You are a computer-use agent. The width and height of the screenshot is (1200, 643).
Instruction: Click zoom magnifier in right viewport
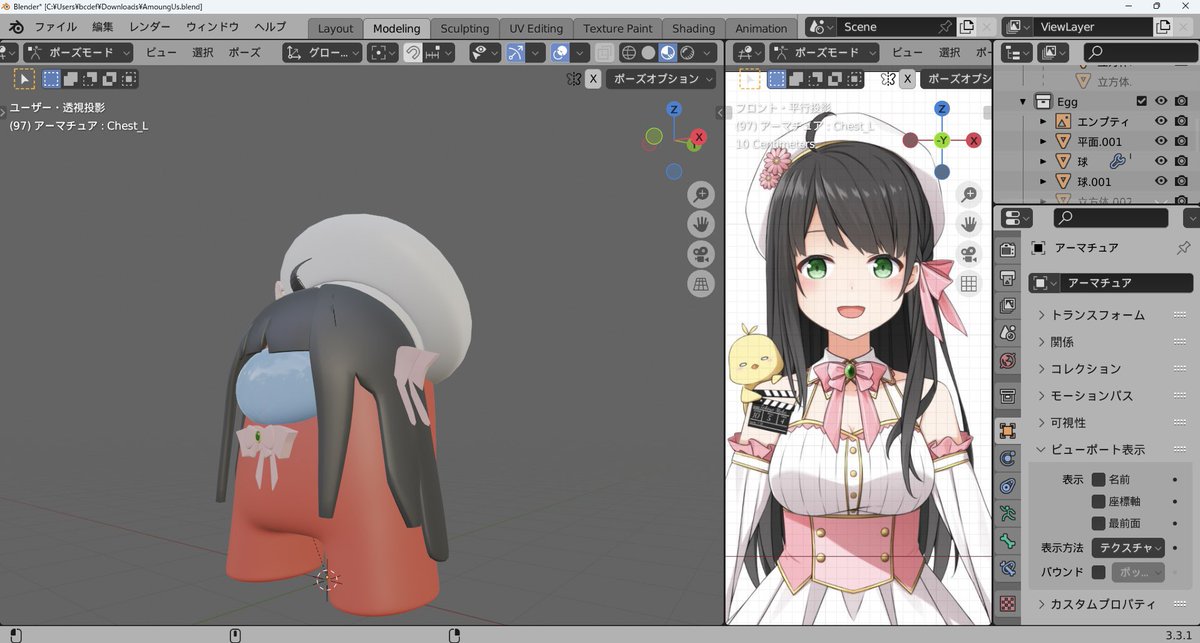(968, 194)
